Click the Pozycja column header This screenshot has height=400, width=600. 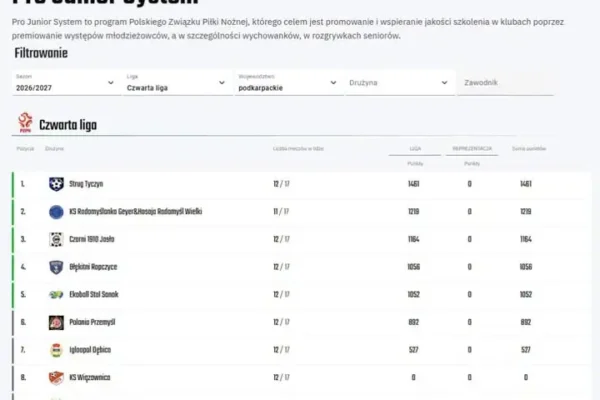click(25, 149)
